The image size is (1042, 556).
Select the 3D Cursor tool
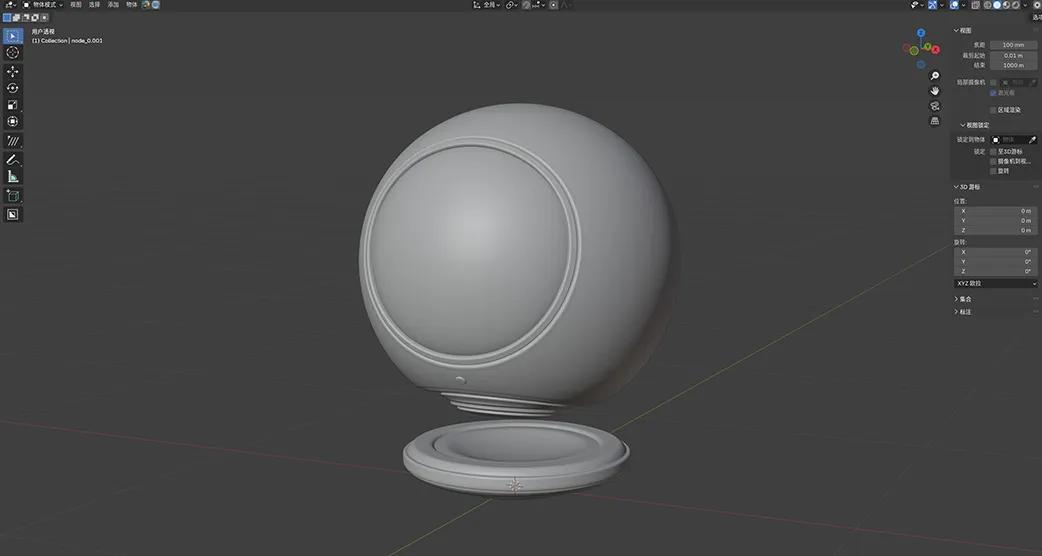click(13, 52)
